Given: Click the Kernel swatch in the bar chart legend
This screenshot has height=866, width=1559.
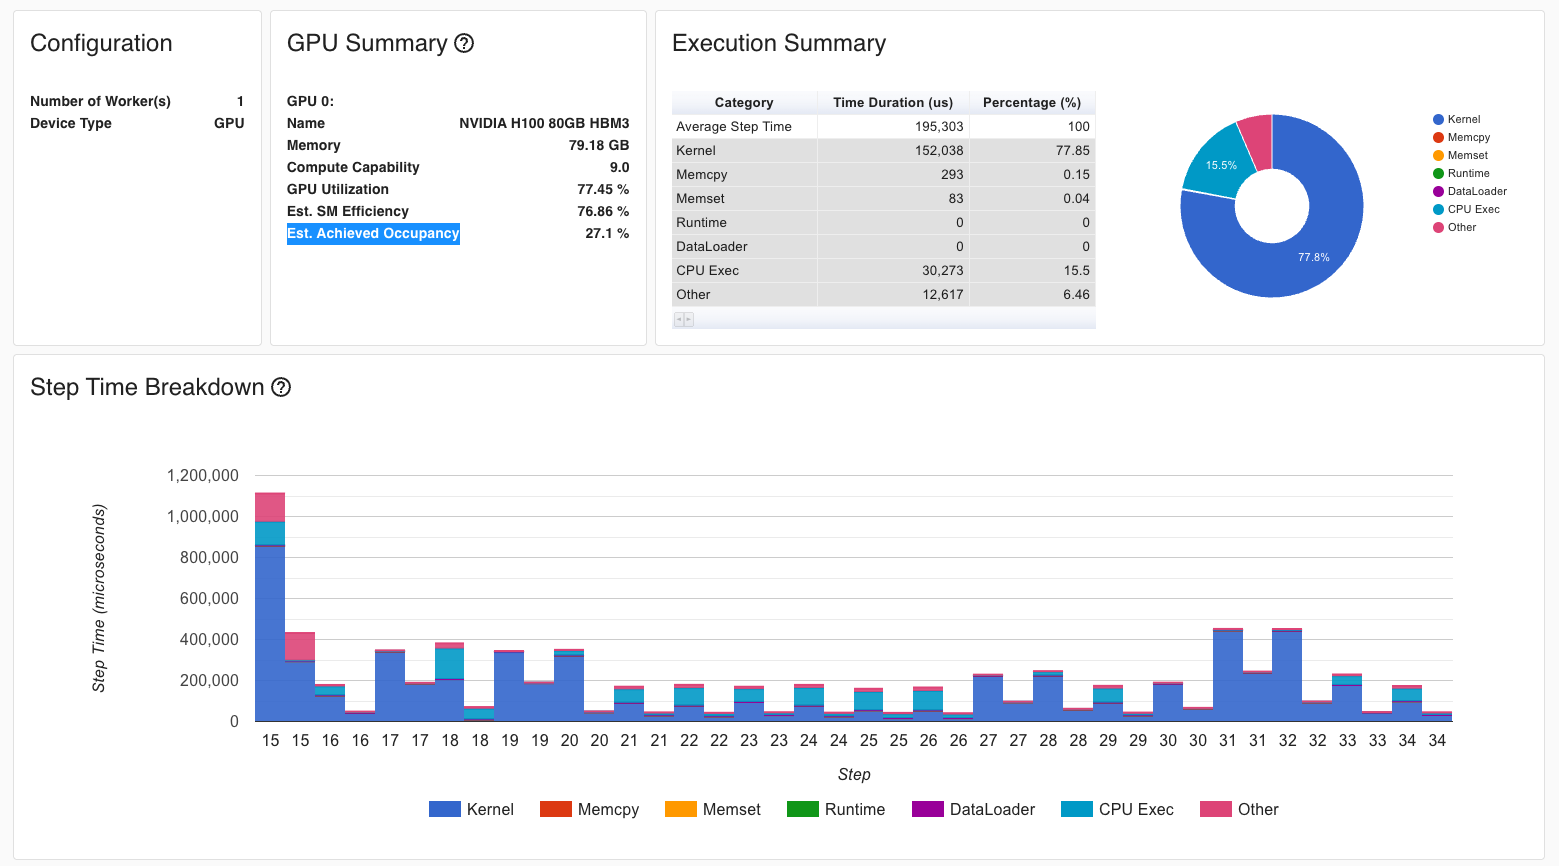Looking at the screenshot, I should 444,809.
